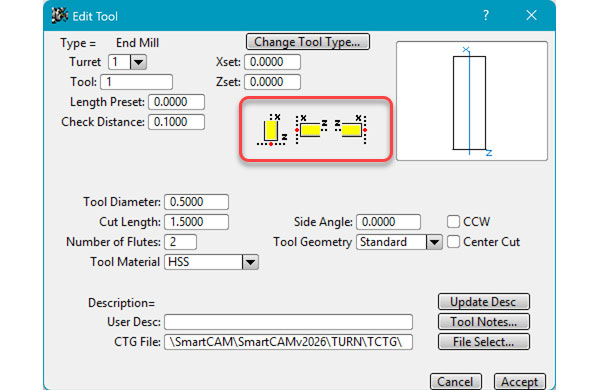This screenshot has width=600, height=390.
Task: Click the Update Desc button
Action: coord(484,302)
